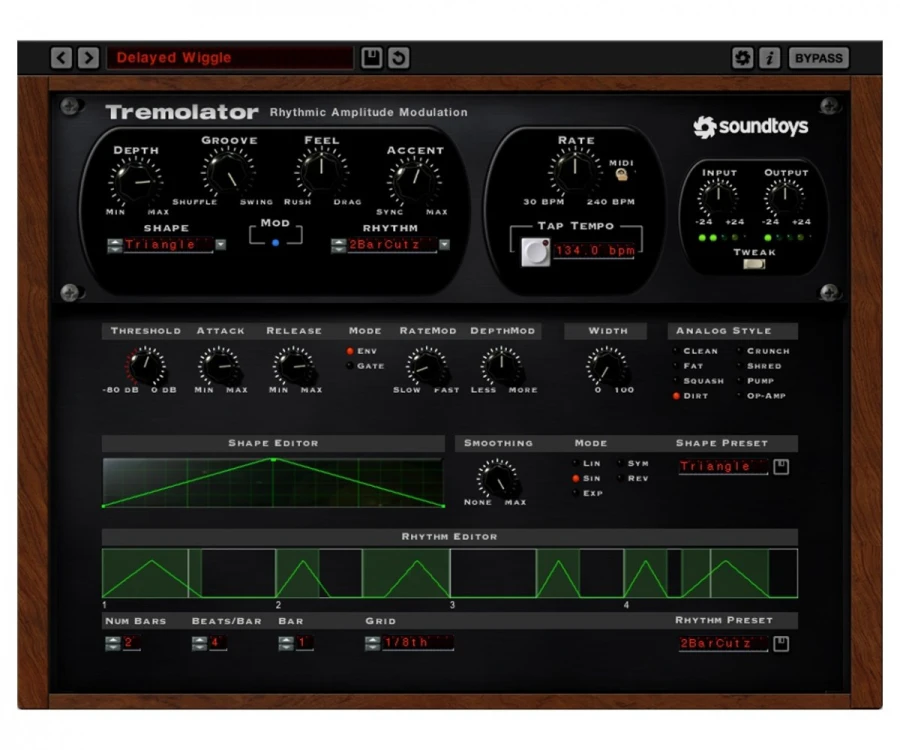The image size is (900, 750).
Task: Click the Attack knob
Action: click(x=219, y=366)
